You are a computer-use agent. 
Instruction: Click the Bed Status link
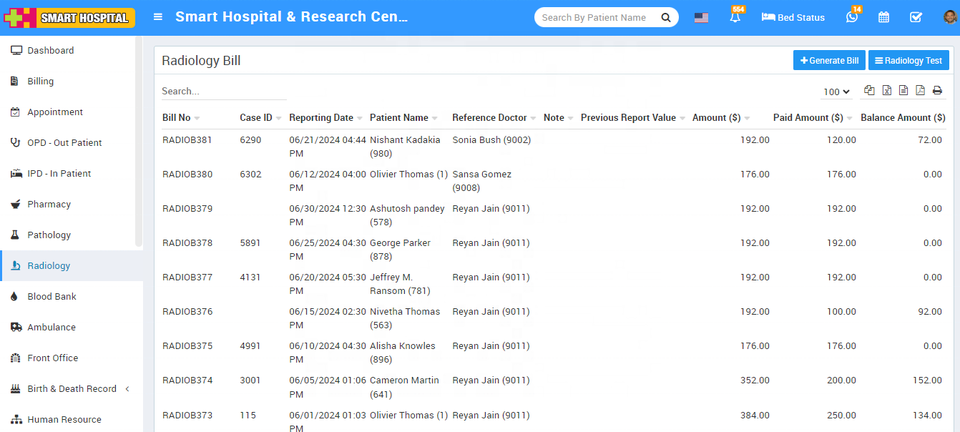tap(793, 18)
